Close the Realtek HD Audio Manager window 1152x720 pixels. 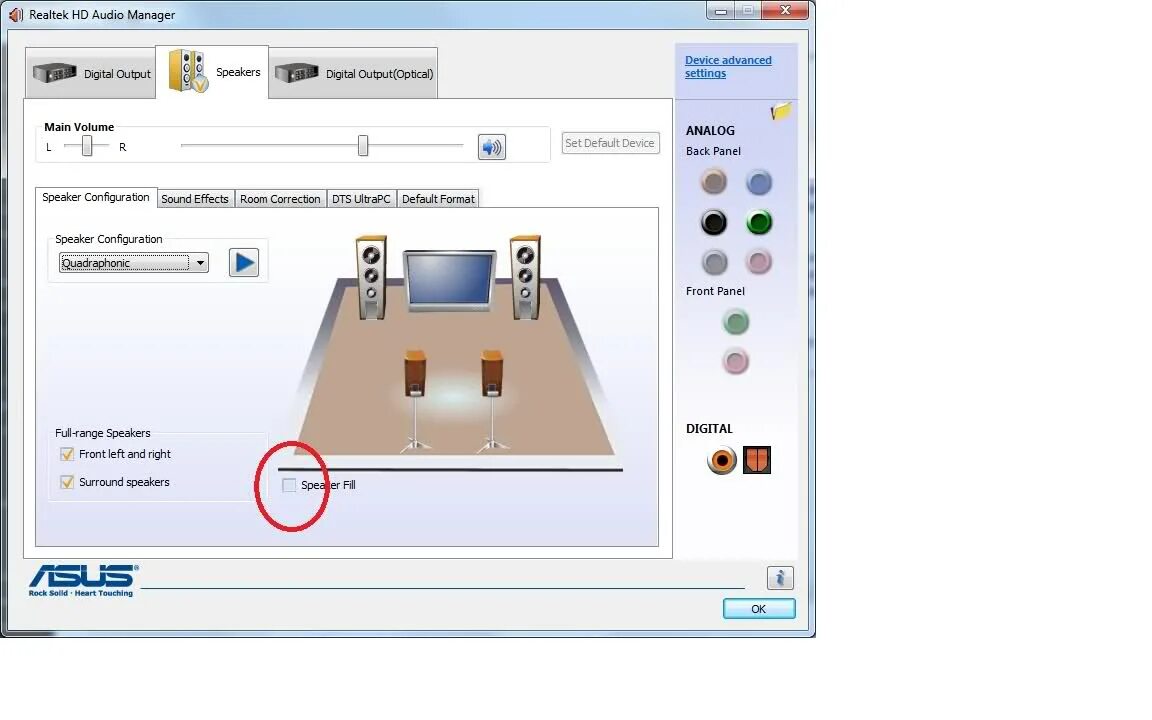785,10
